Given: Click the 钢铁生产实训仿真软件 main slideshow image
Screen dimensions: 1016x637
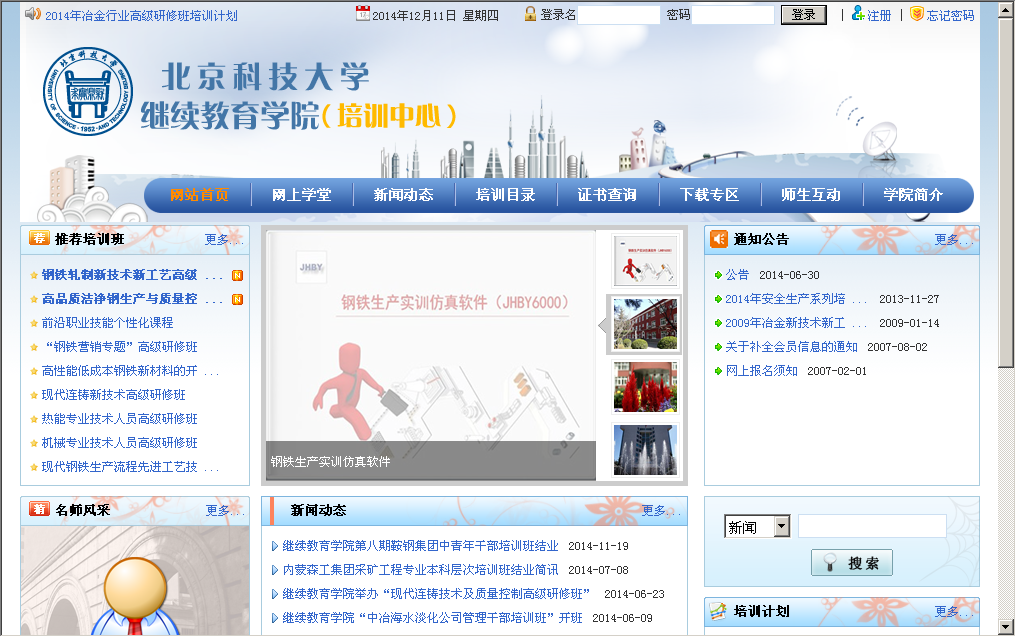Looking at the screenshot, I should point(431,356).
